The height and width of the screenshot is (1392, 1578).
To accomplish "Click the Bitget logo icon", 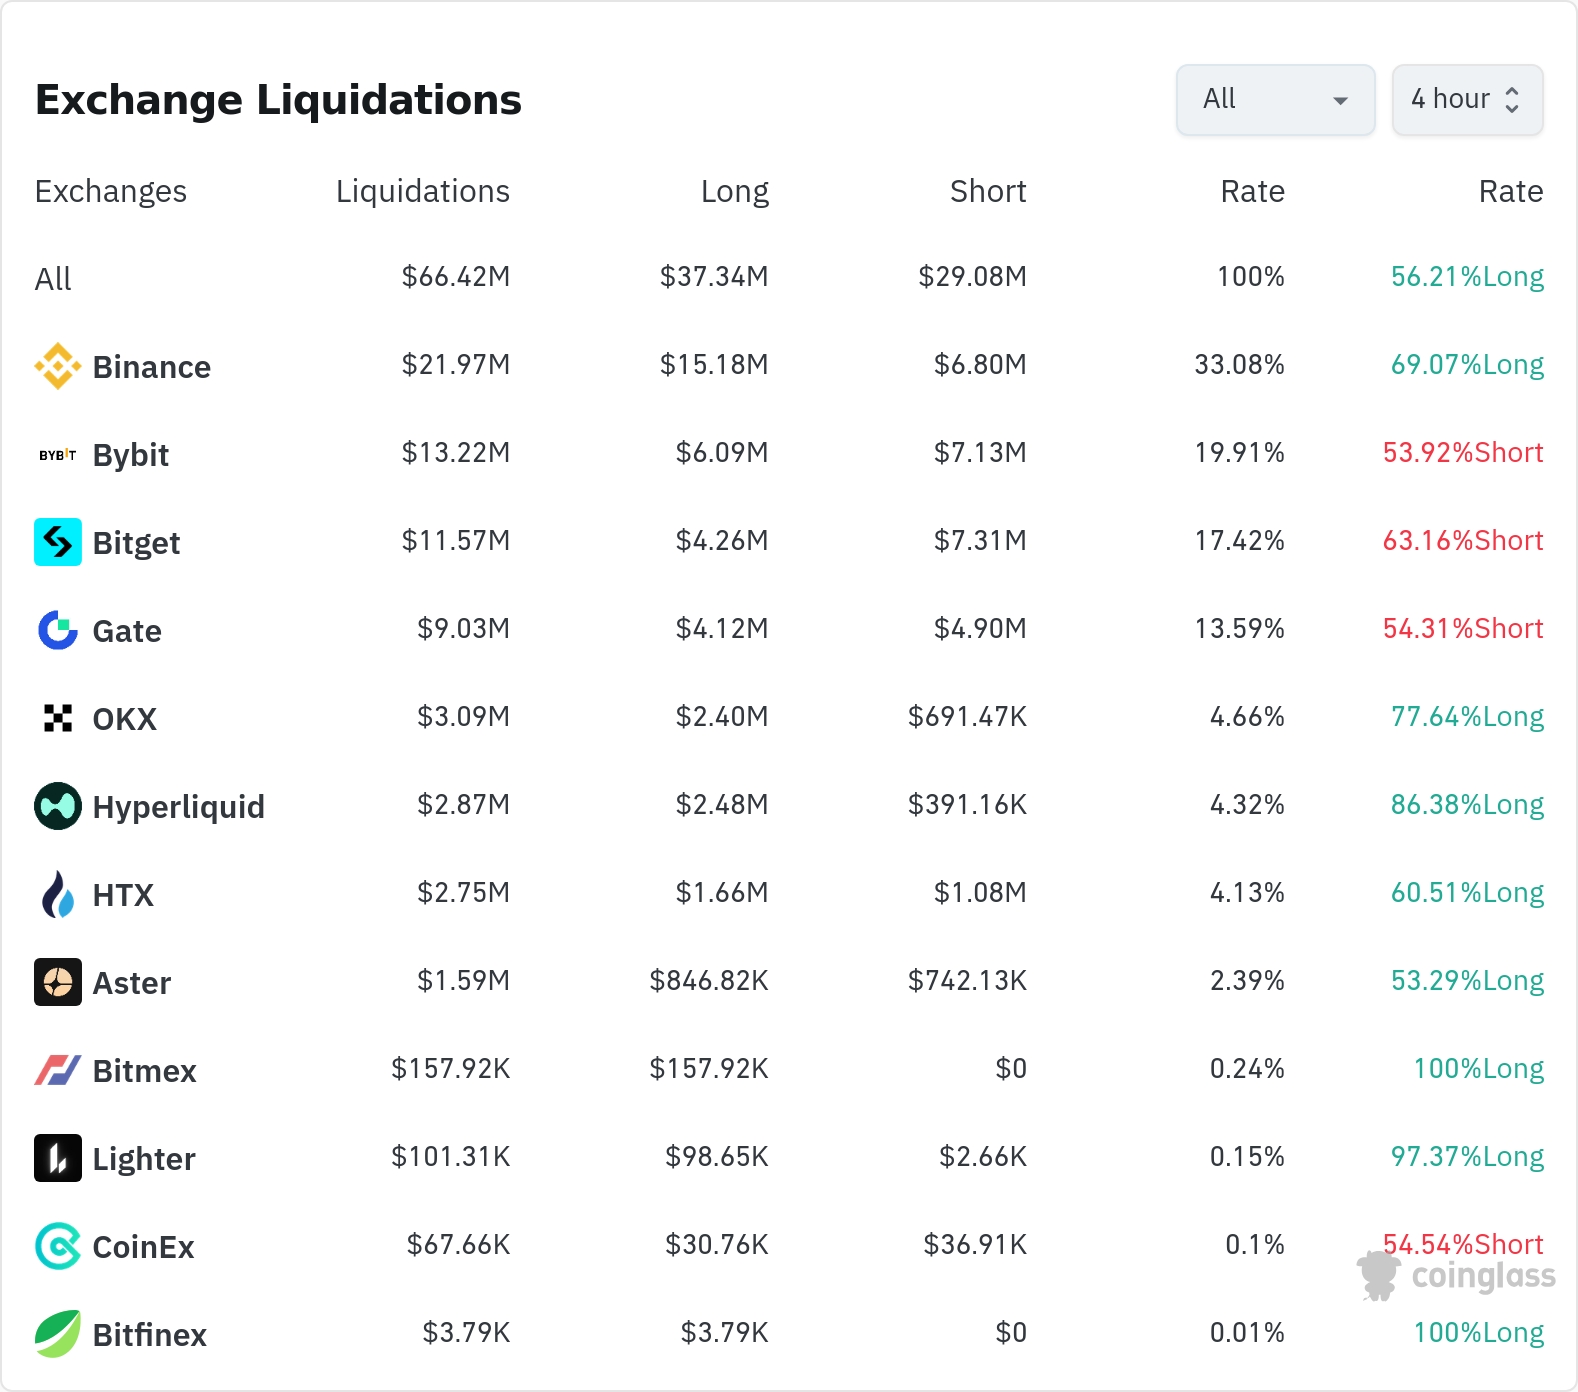I will 58,542.
